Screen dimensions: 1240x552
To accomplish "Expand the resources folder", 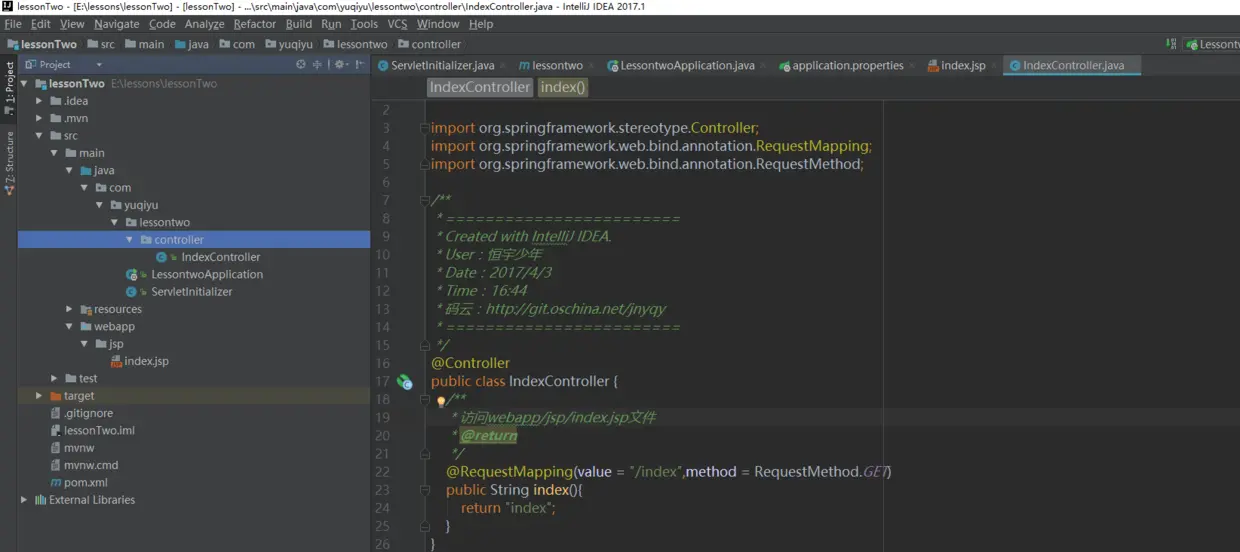I will [x=69, y=309].
